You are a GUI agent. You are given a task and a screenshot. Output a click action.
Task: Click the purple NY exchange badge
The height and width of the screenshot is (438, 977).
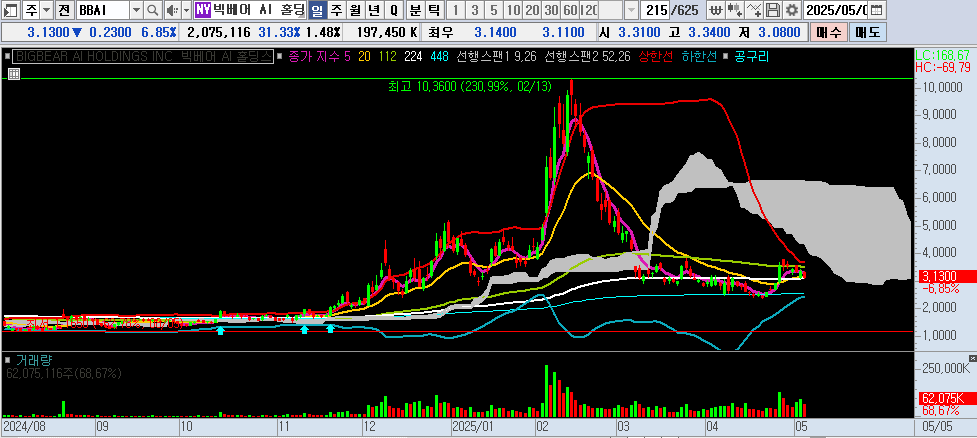[203, 9]
